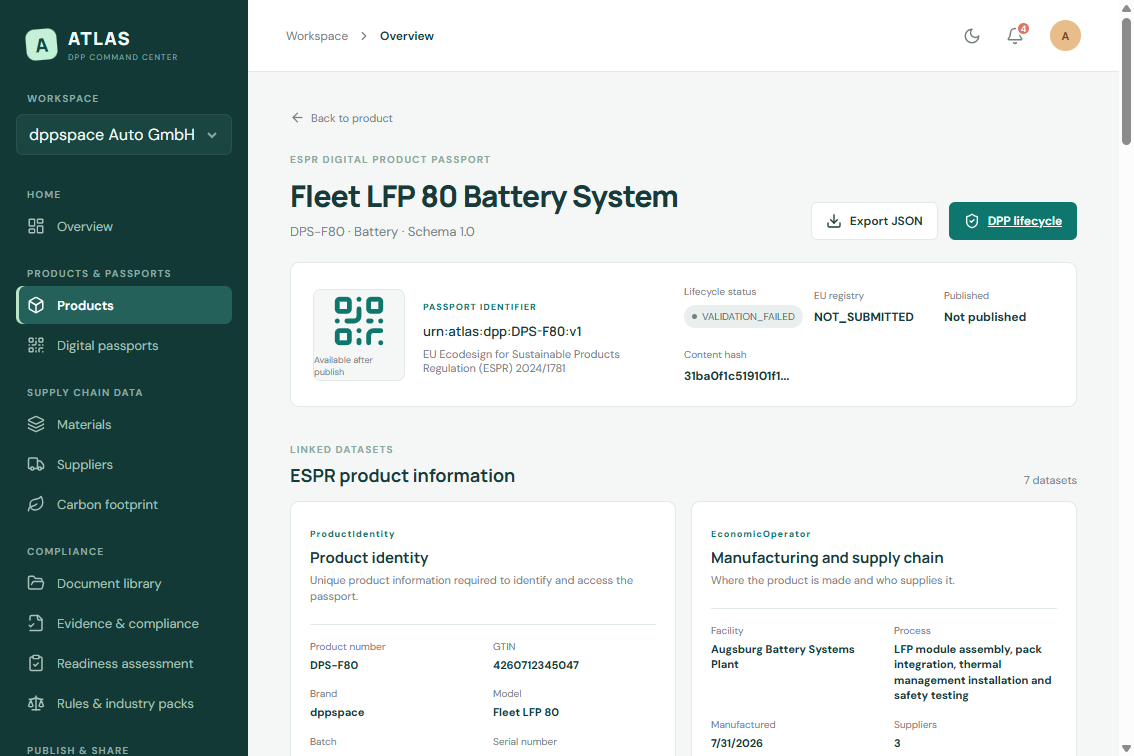Image resolution: width=1134 pixels, height=756 pixels.
Task: Click Manufacturing and supply chain heading
Action: (827, 558)
